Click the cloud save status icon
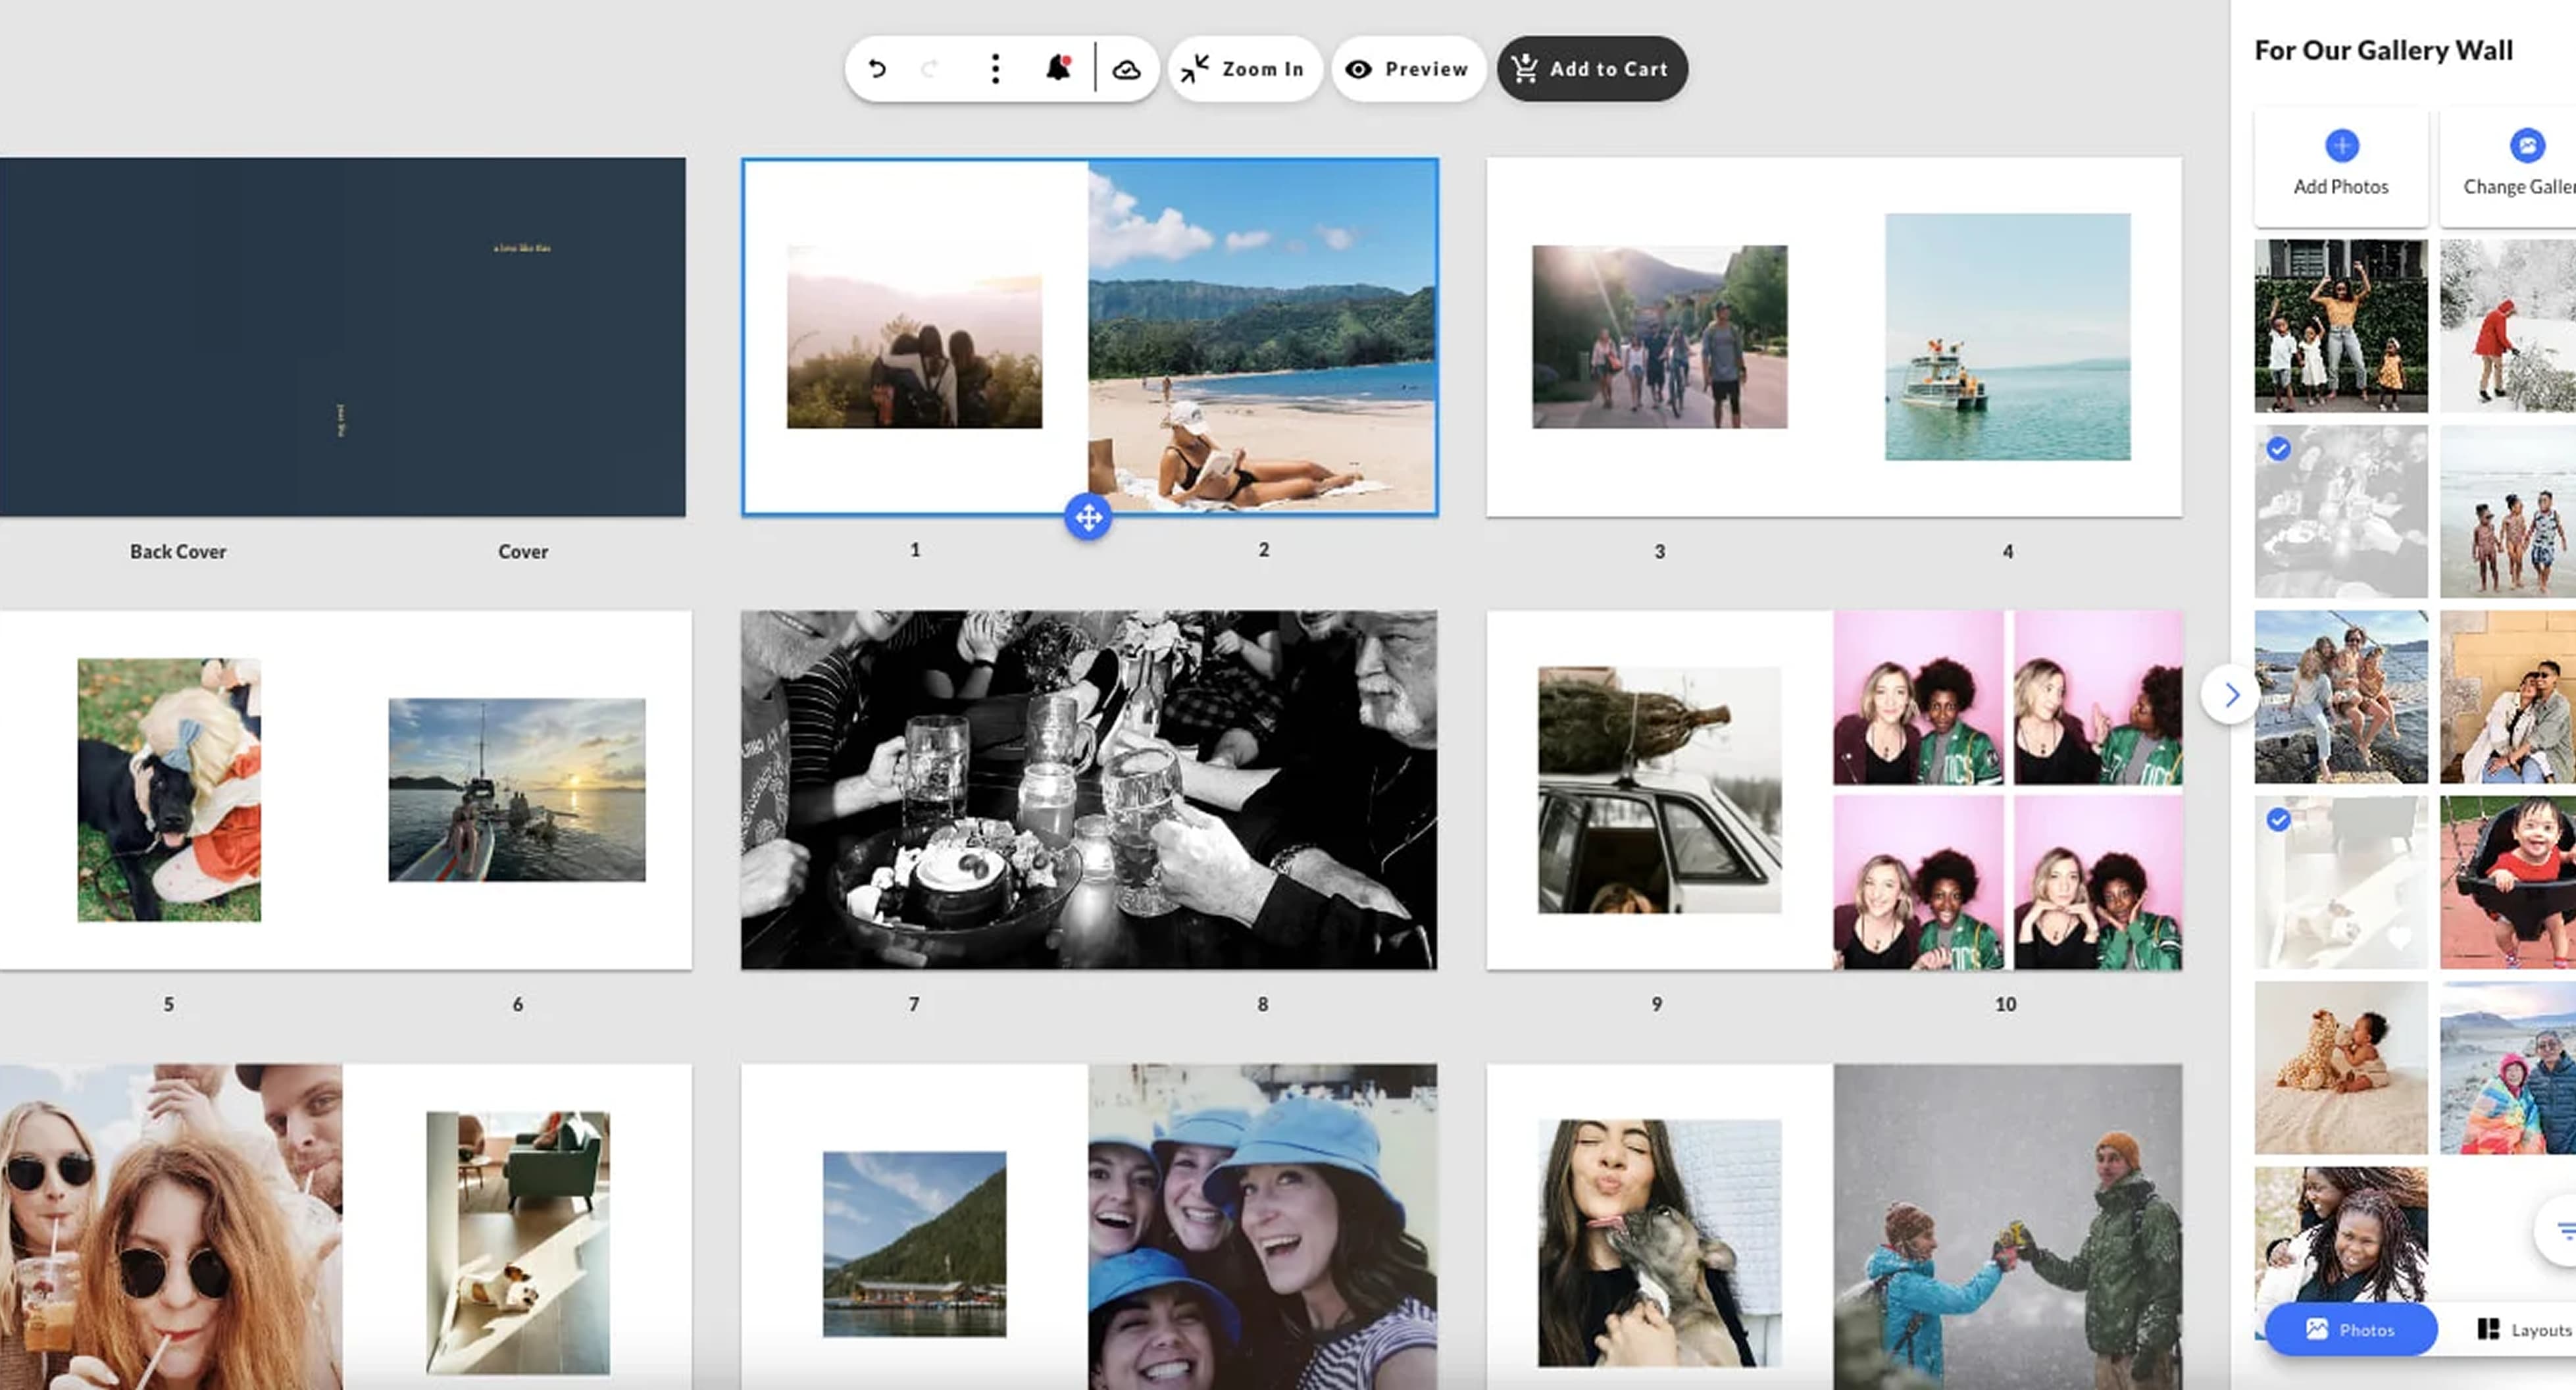 pos(1126,69)
